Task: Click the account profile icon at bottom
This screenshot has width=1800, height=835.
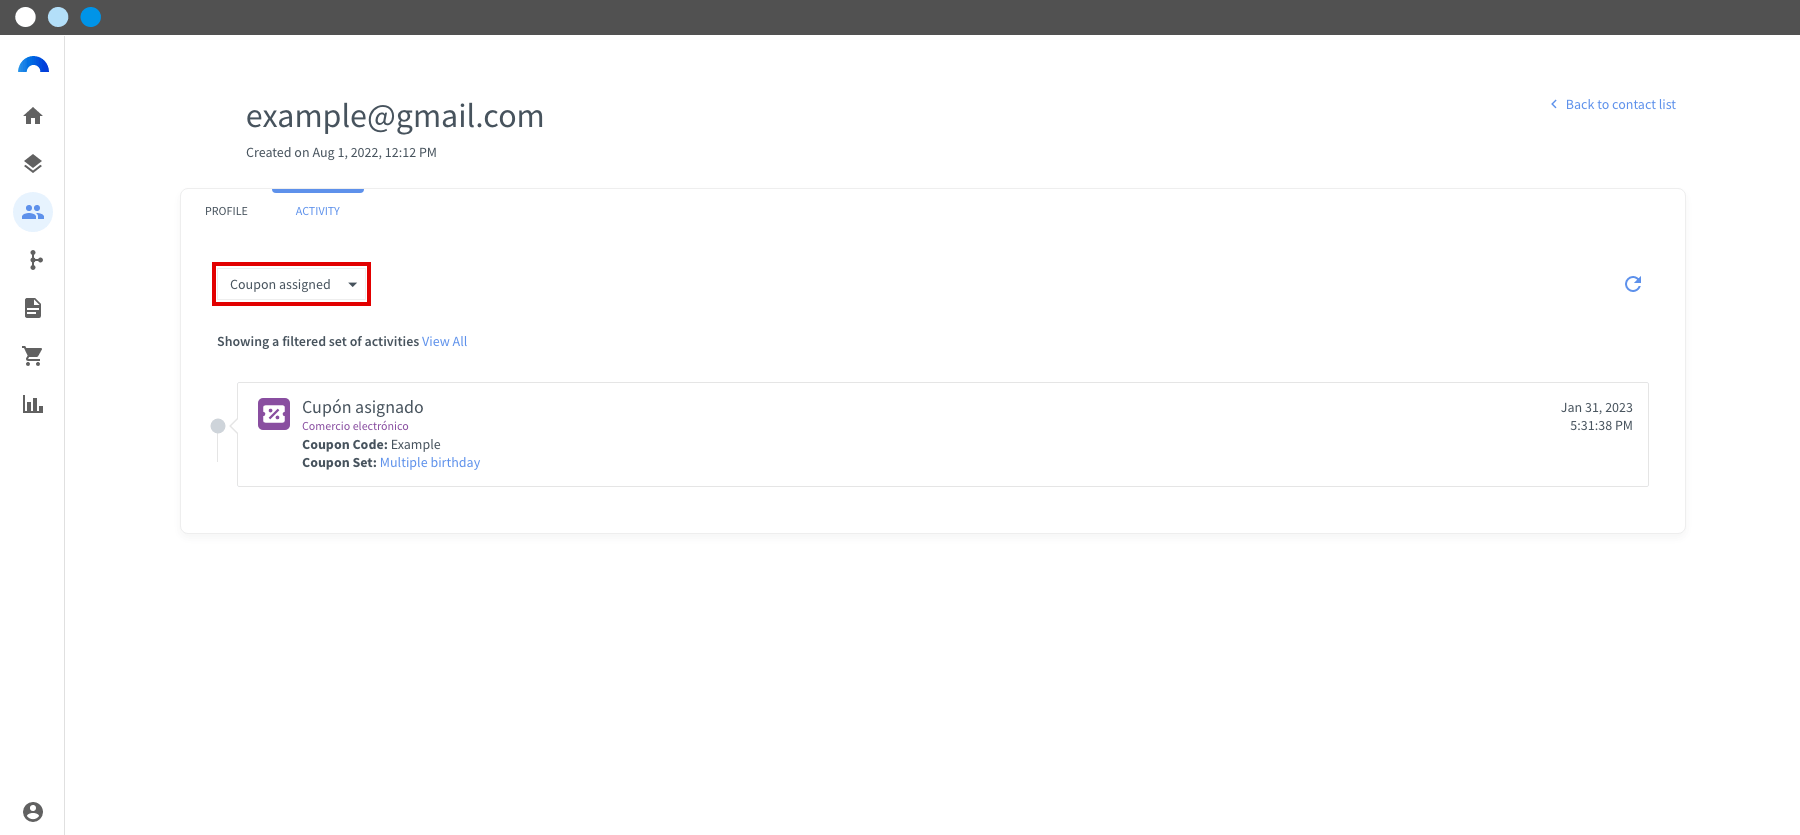Action: pyautogui.click(x=33, y=812)
